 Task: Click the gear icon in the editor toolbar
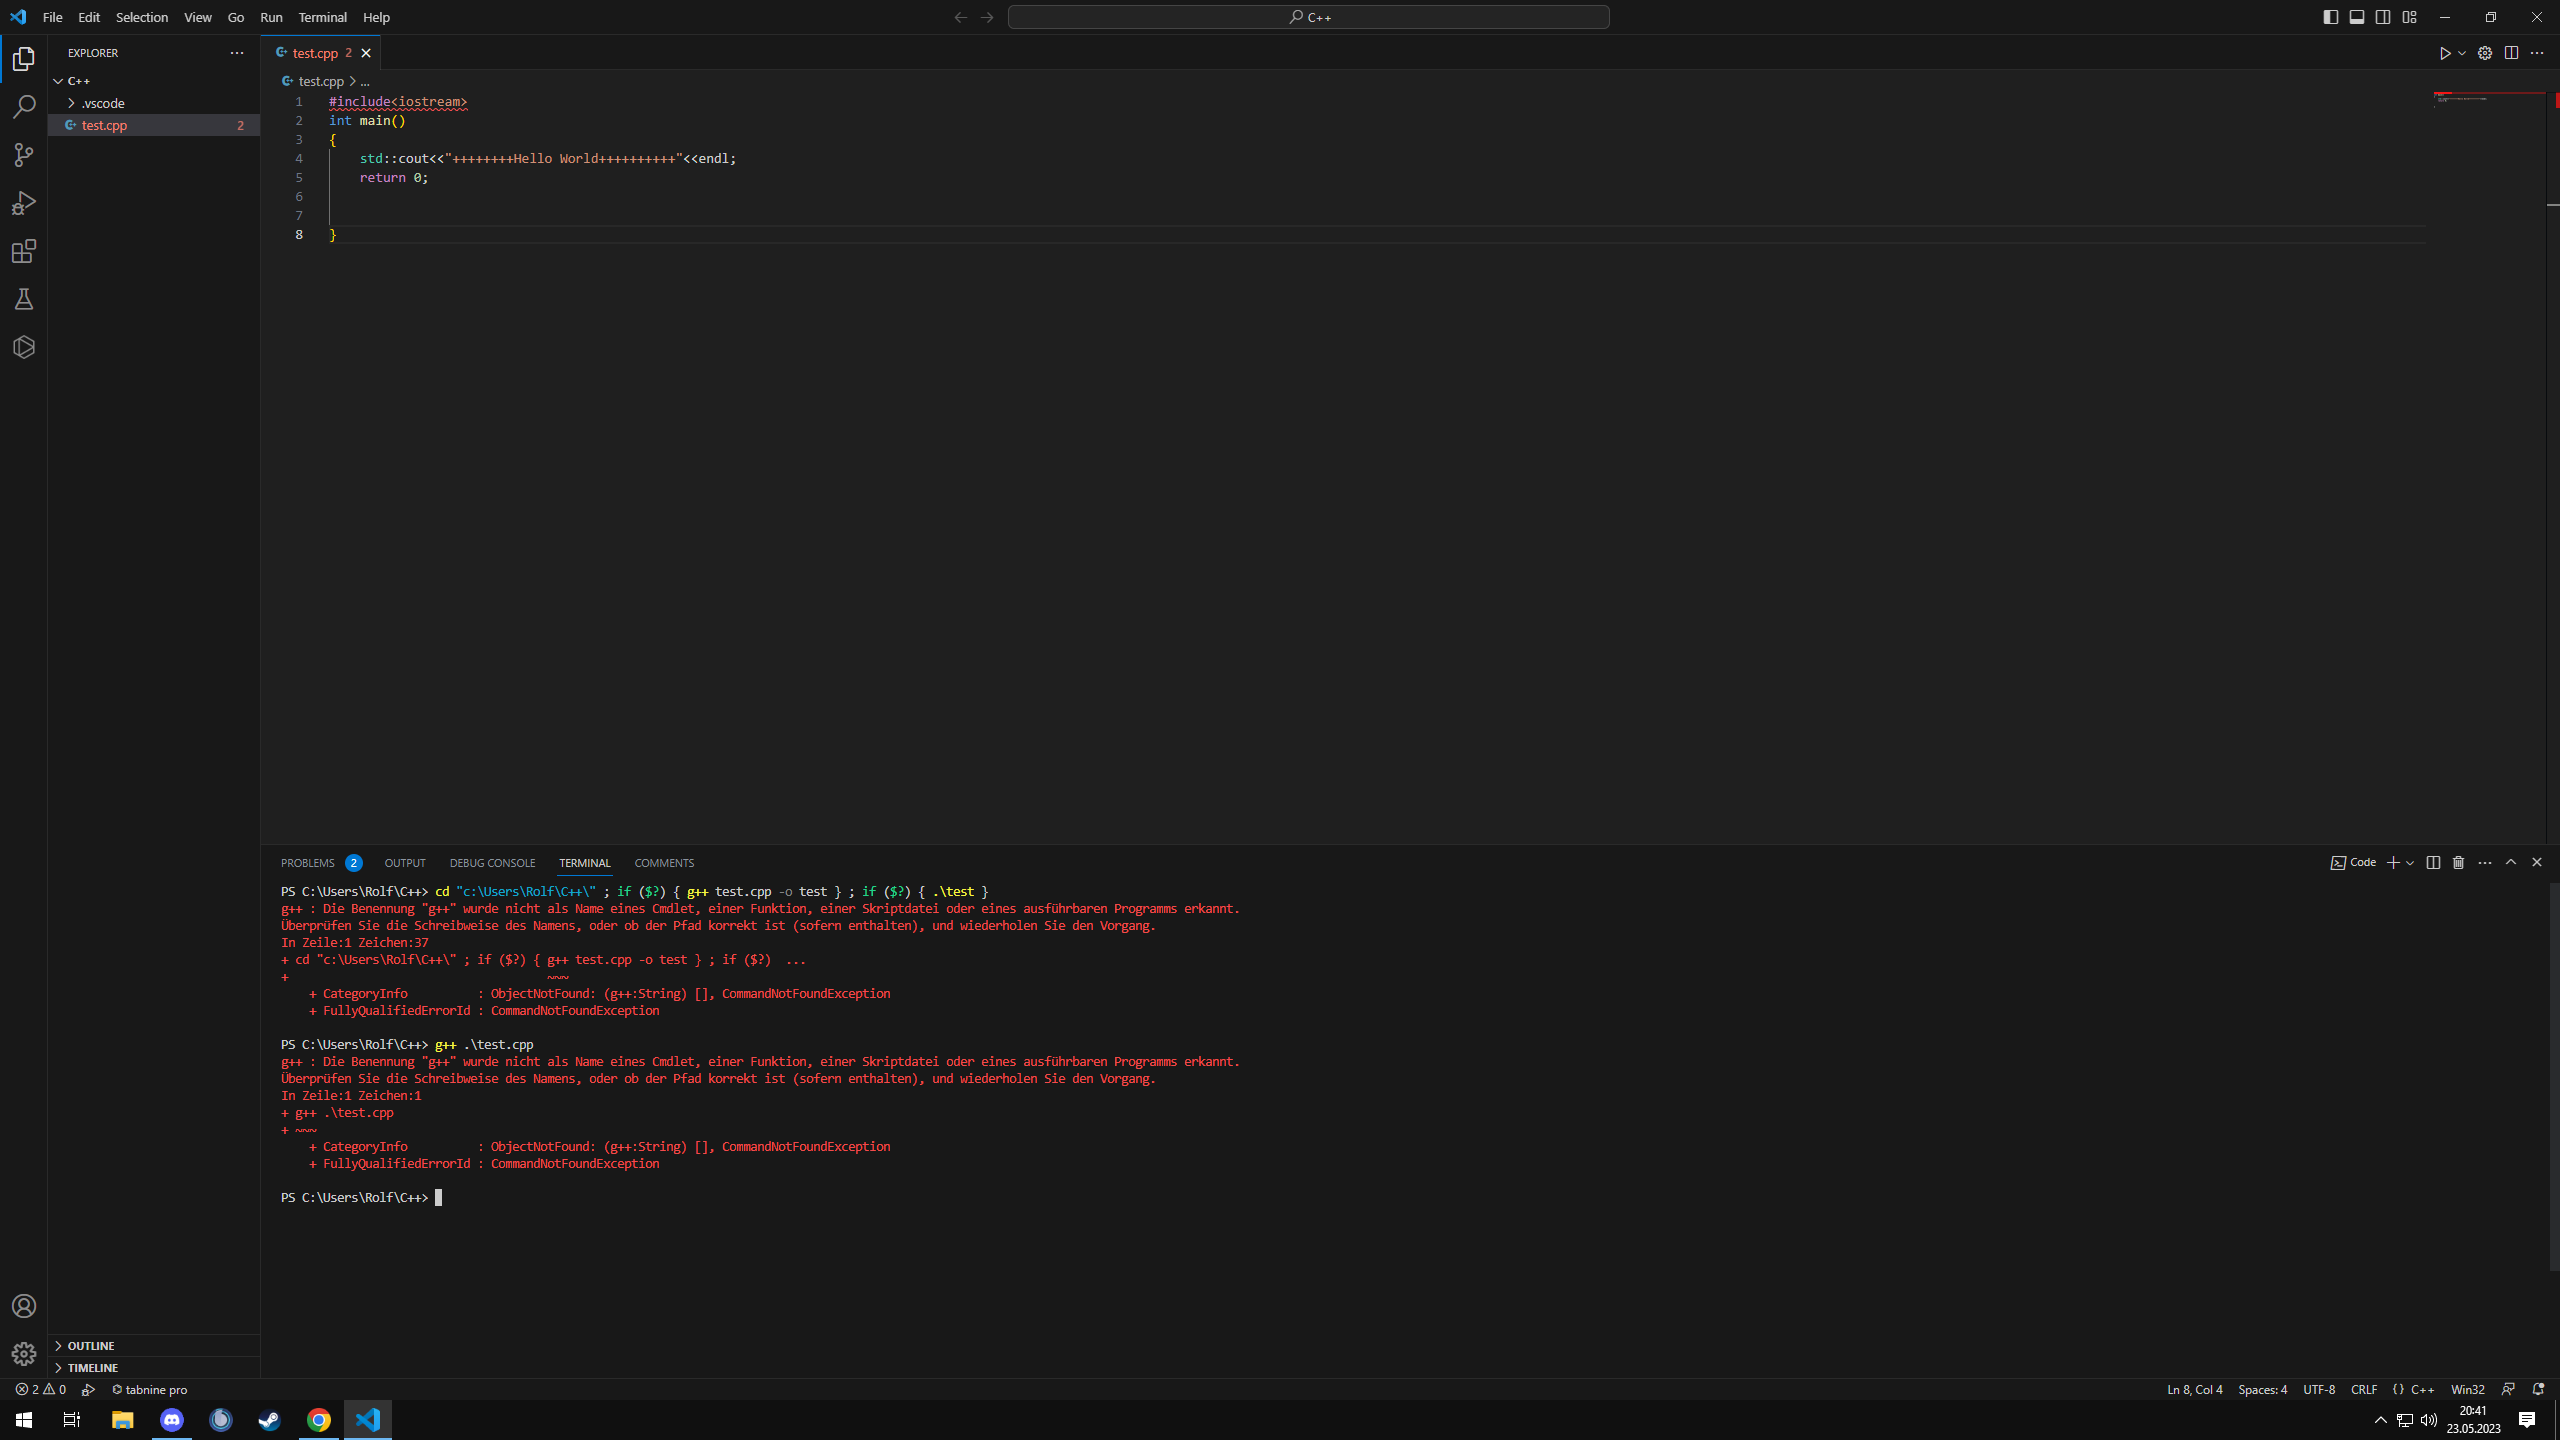pyautogui.click(x=2485, y=53)
